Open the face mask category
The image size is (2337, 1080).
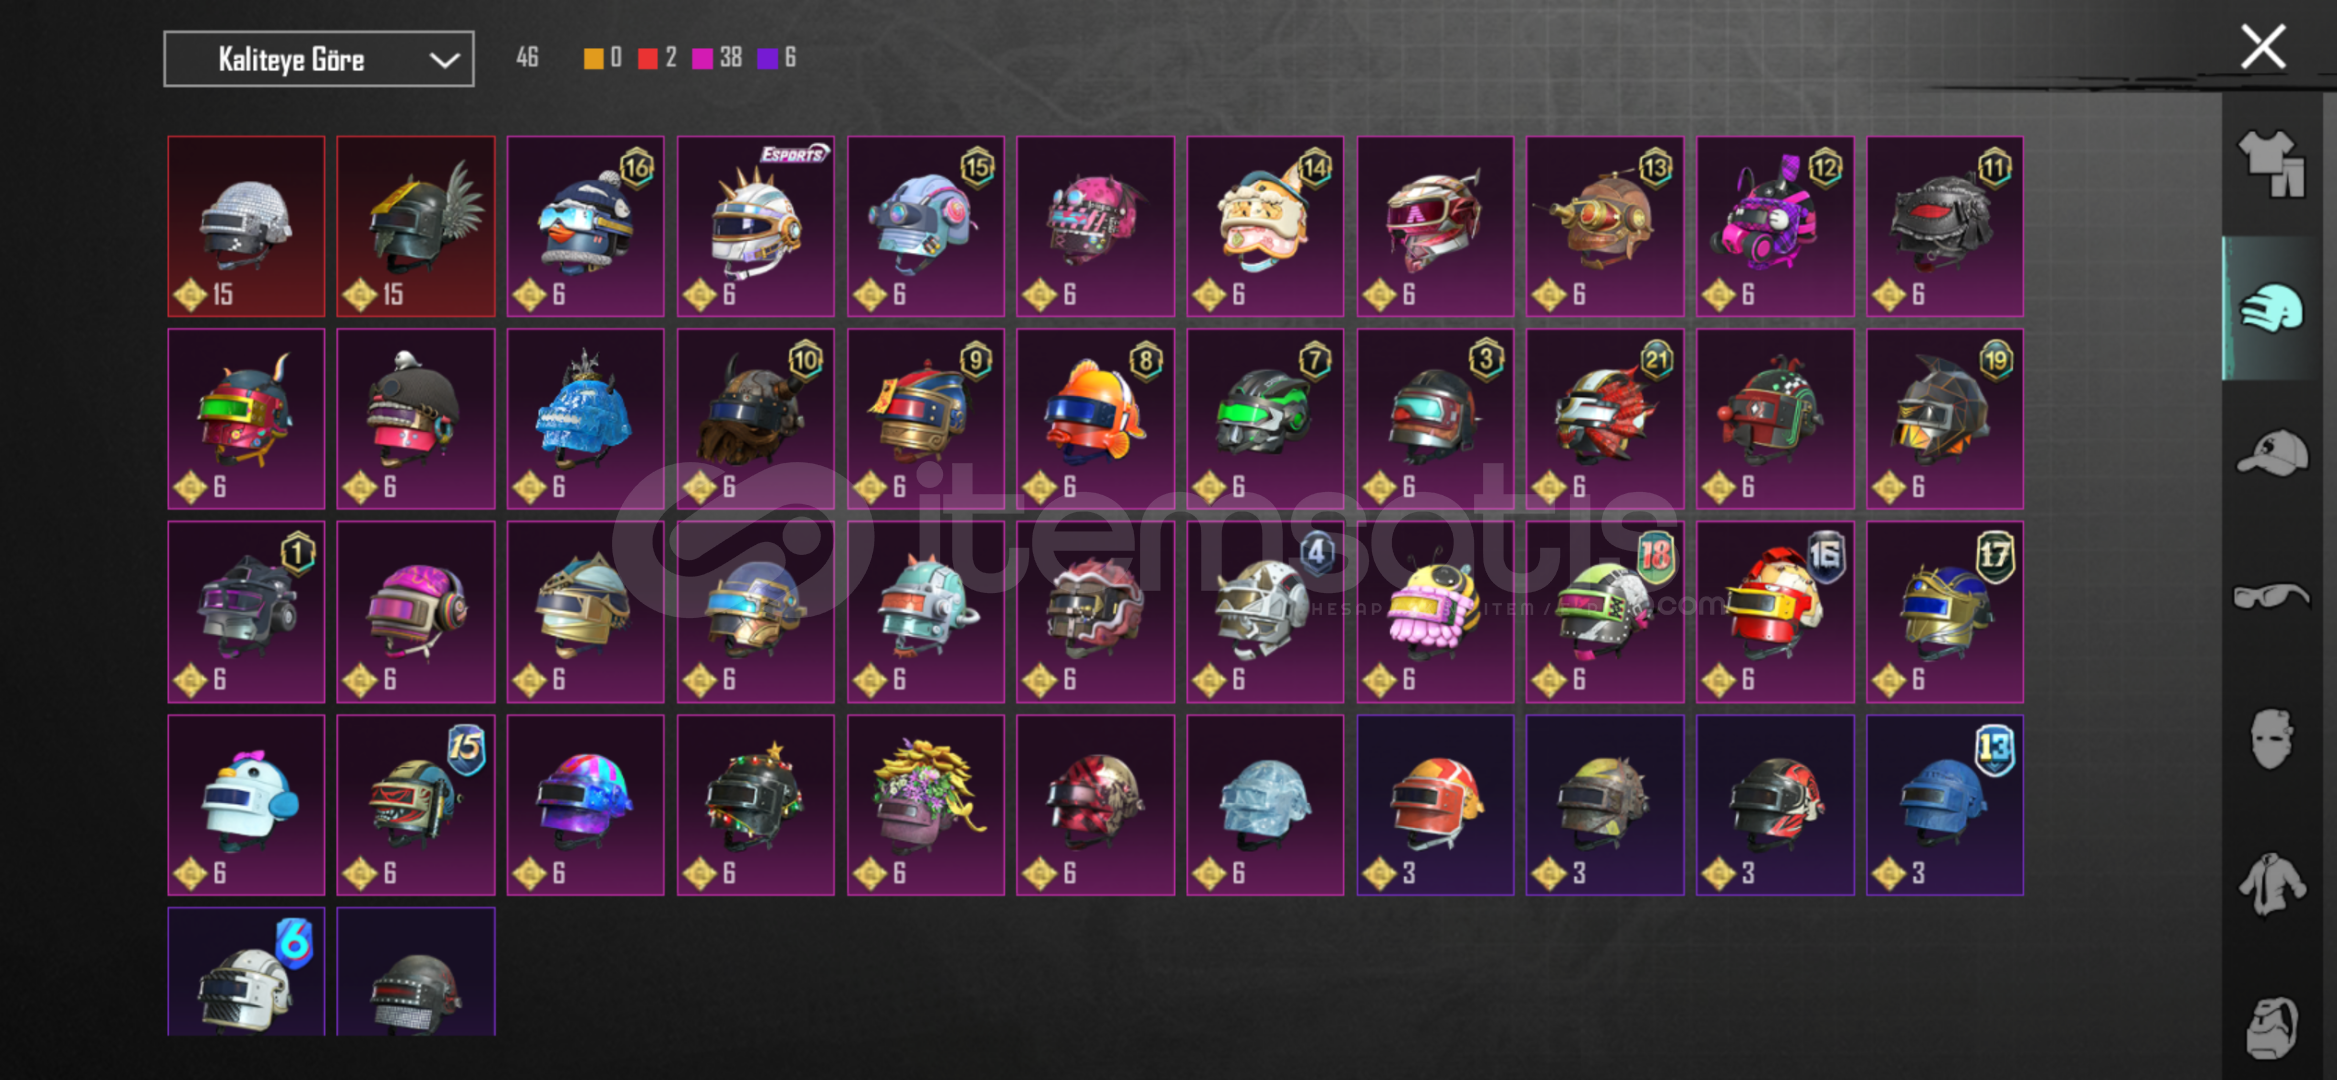2271,738
